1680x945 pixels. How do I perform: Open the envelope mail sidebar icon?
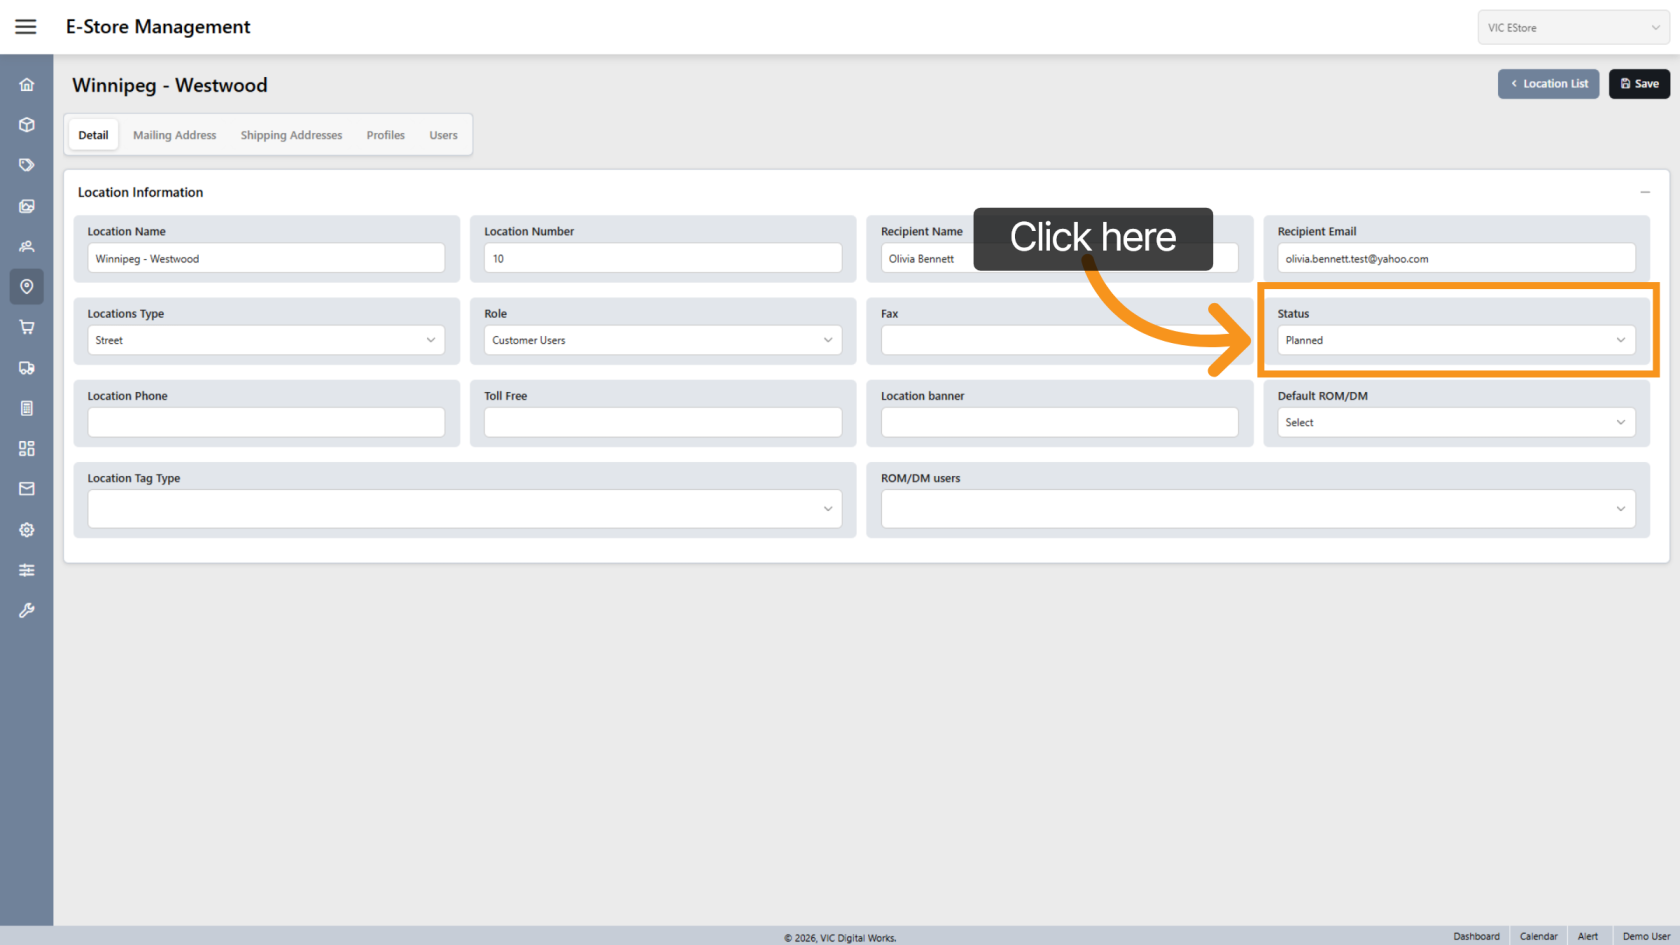point(27,489)
